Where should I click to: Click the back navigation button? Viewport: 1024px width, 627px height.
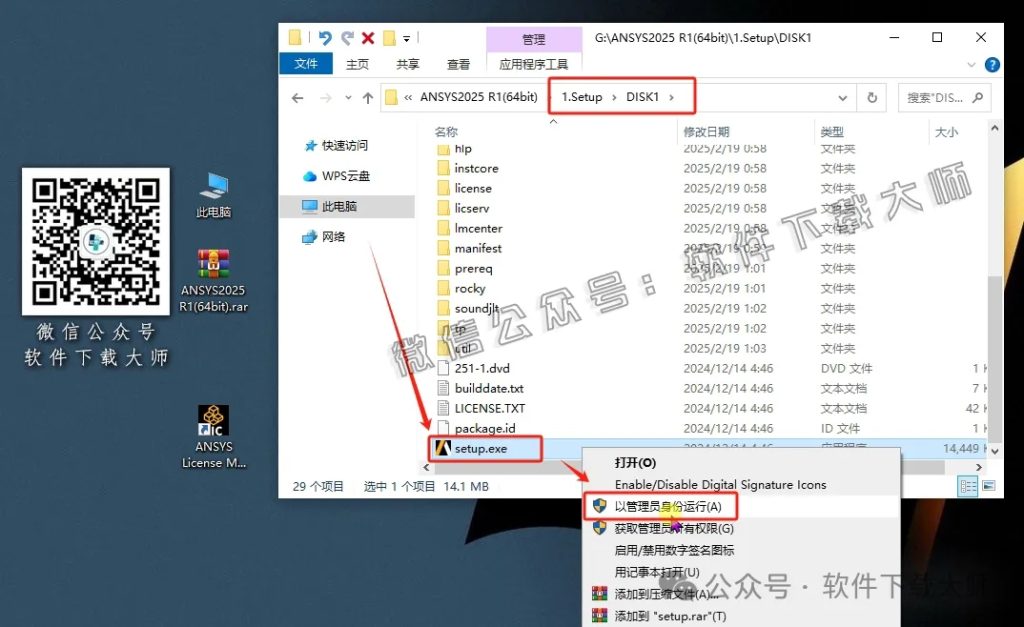tap(297, 96)
